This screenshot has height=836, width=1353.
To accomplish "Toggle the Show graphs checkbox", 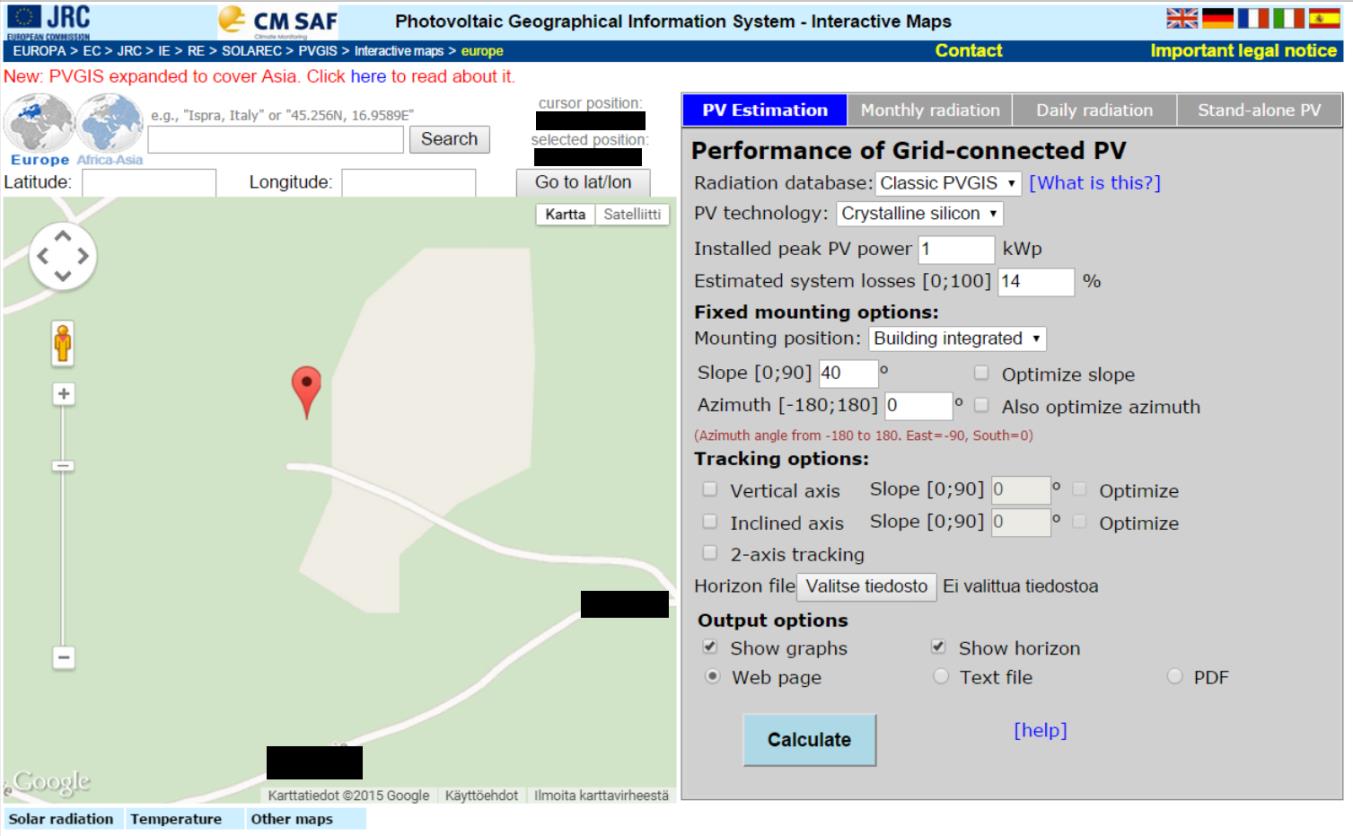I will (x=710, y=647).
